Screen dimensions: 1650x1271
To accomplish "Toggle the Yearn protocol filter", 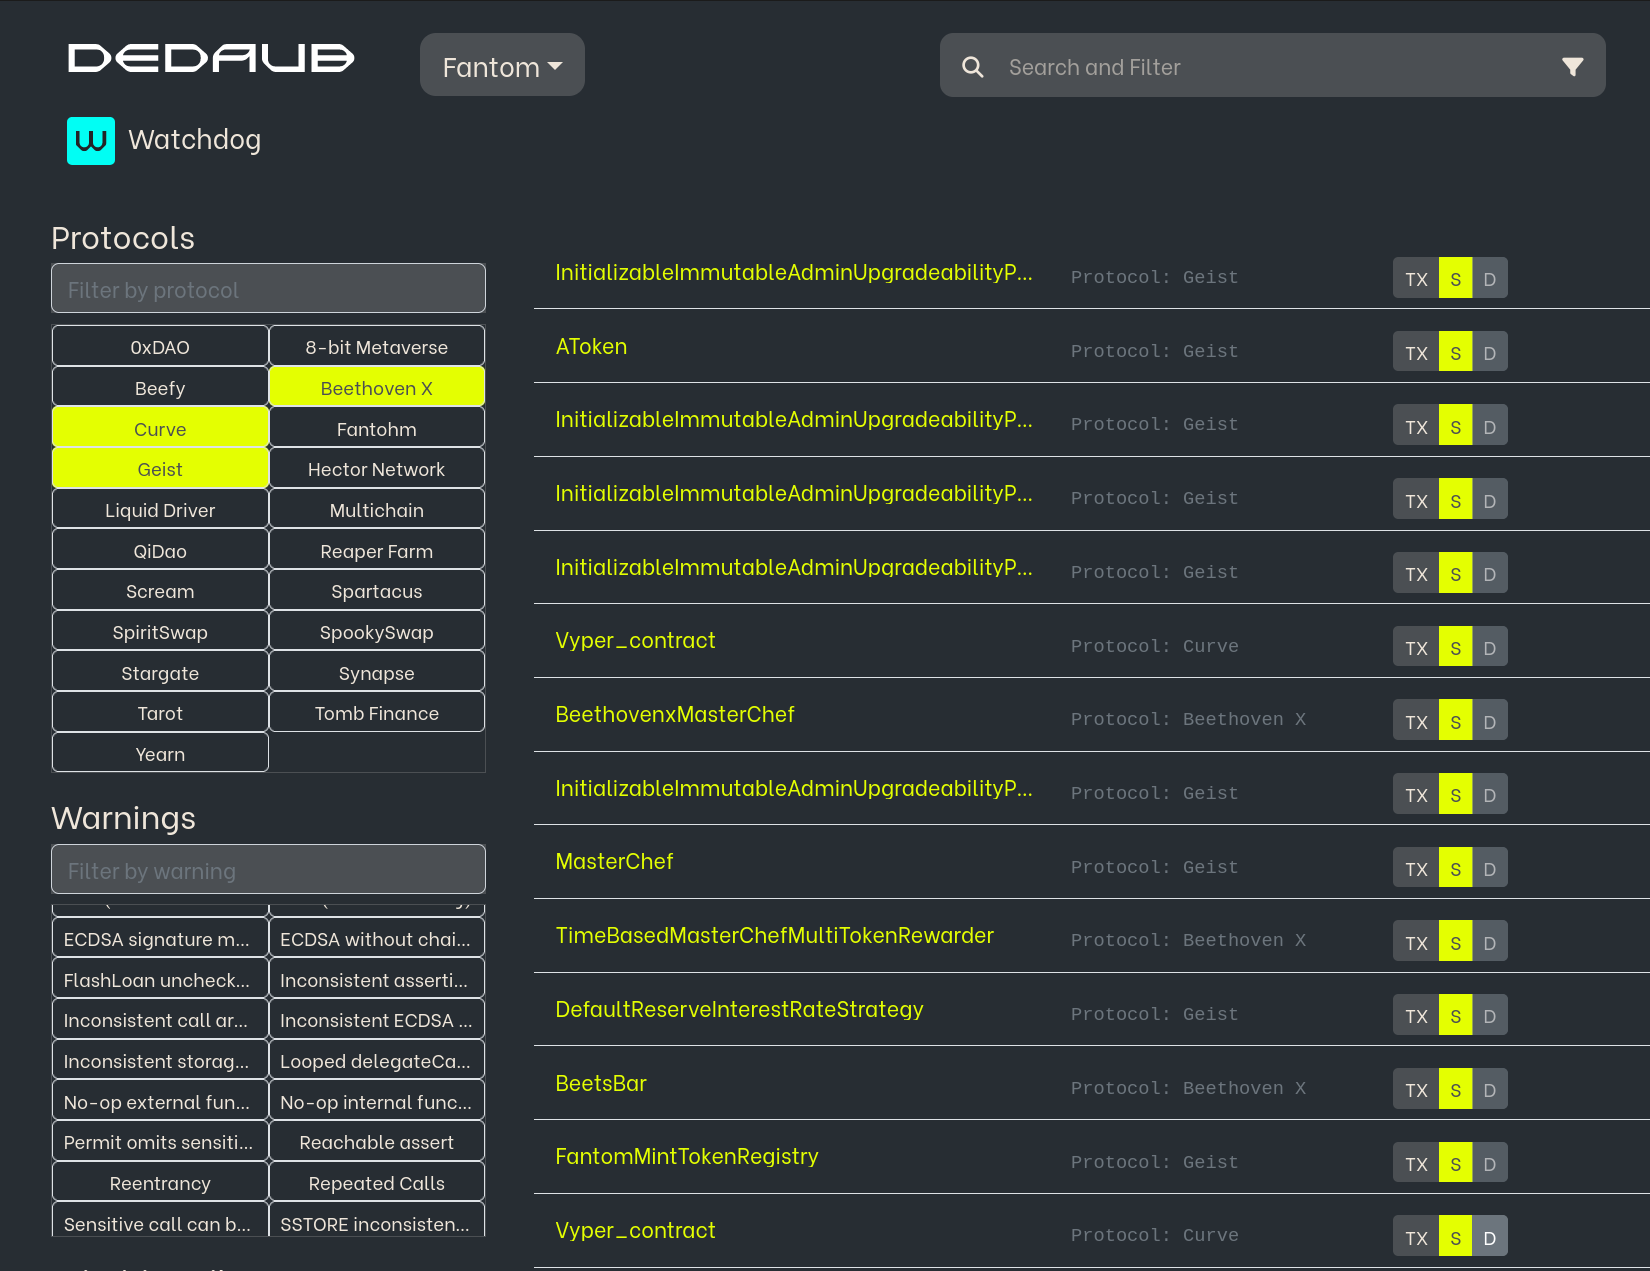I will pyautogui.click(x=160, y=754).
